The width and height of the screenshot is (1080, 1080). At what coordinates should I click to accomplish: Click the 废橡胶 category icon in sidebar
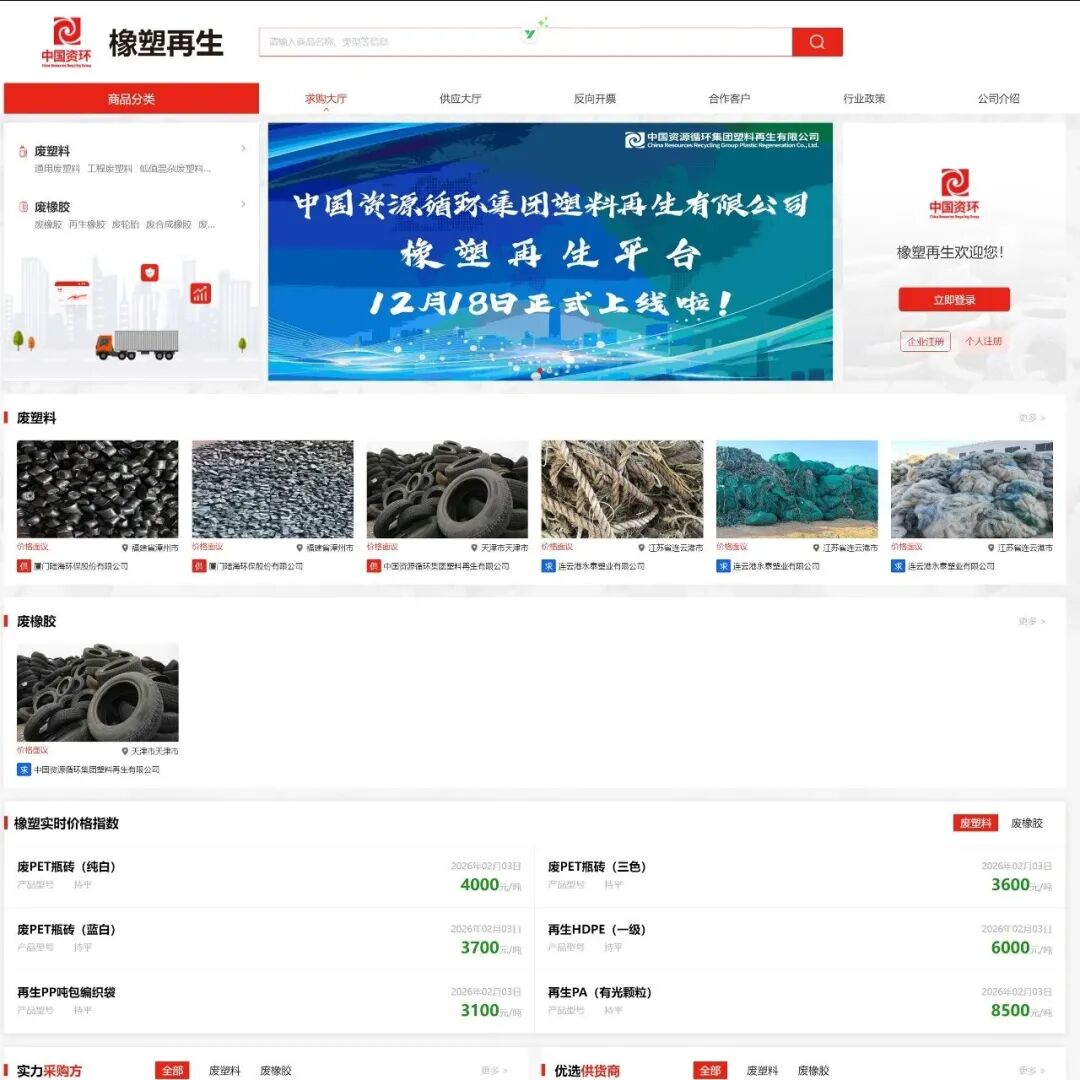click(23, 207)
